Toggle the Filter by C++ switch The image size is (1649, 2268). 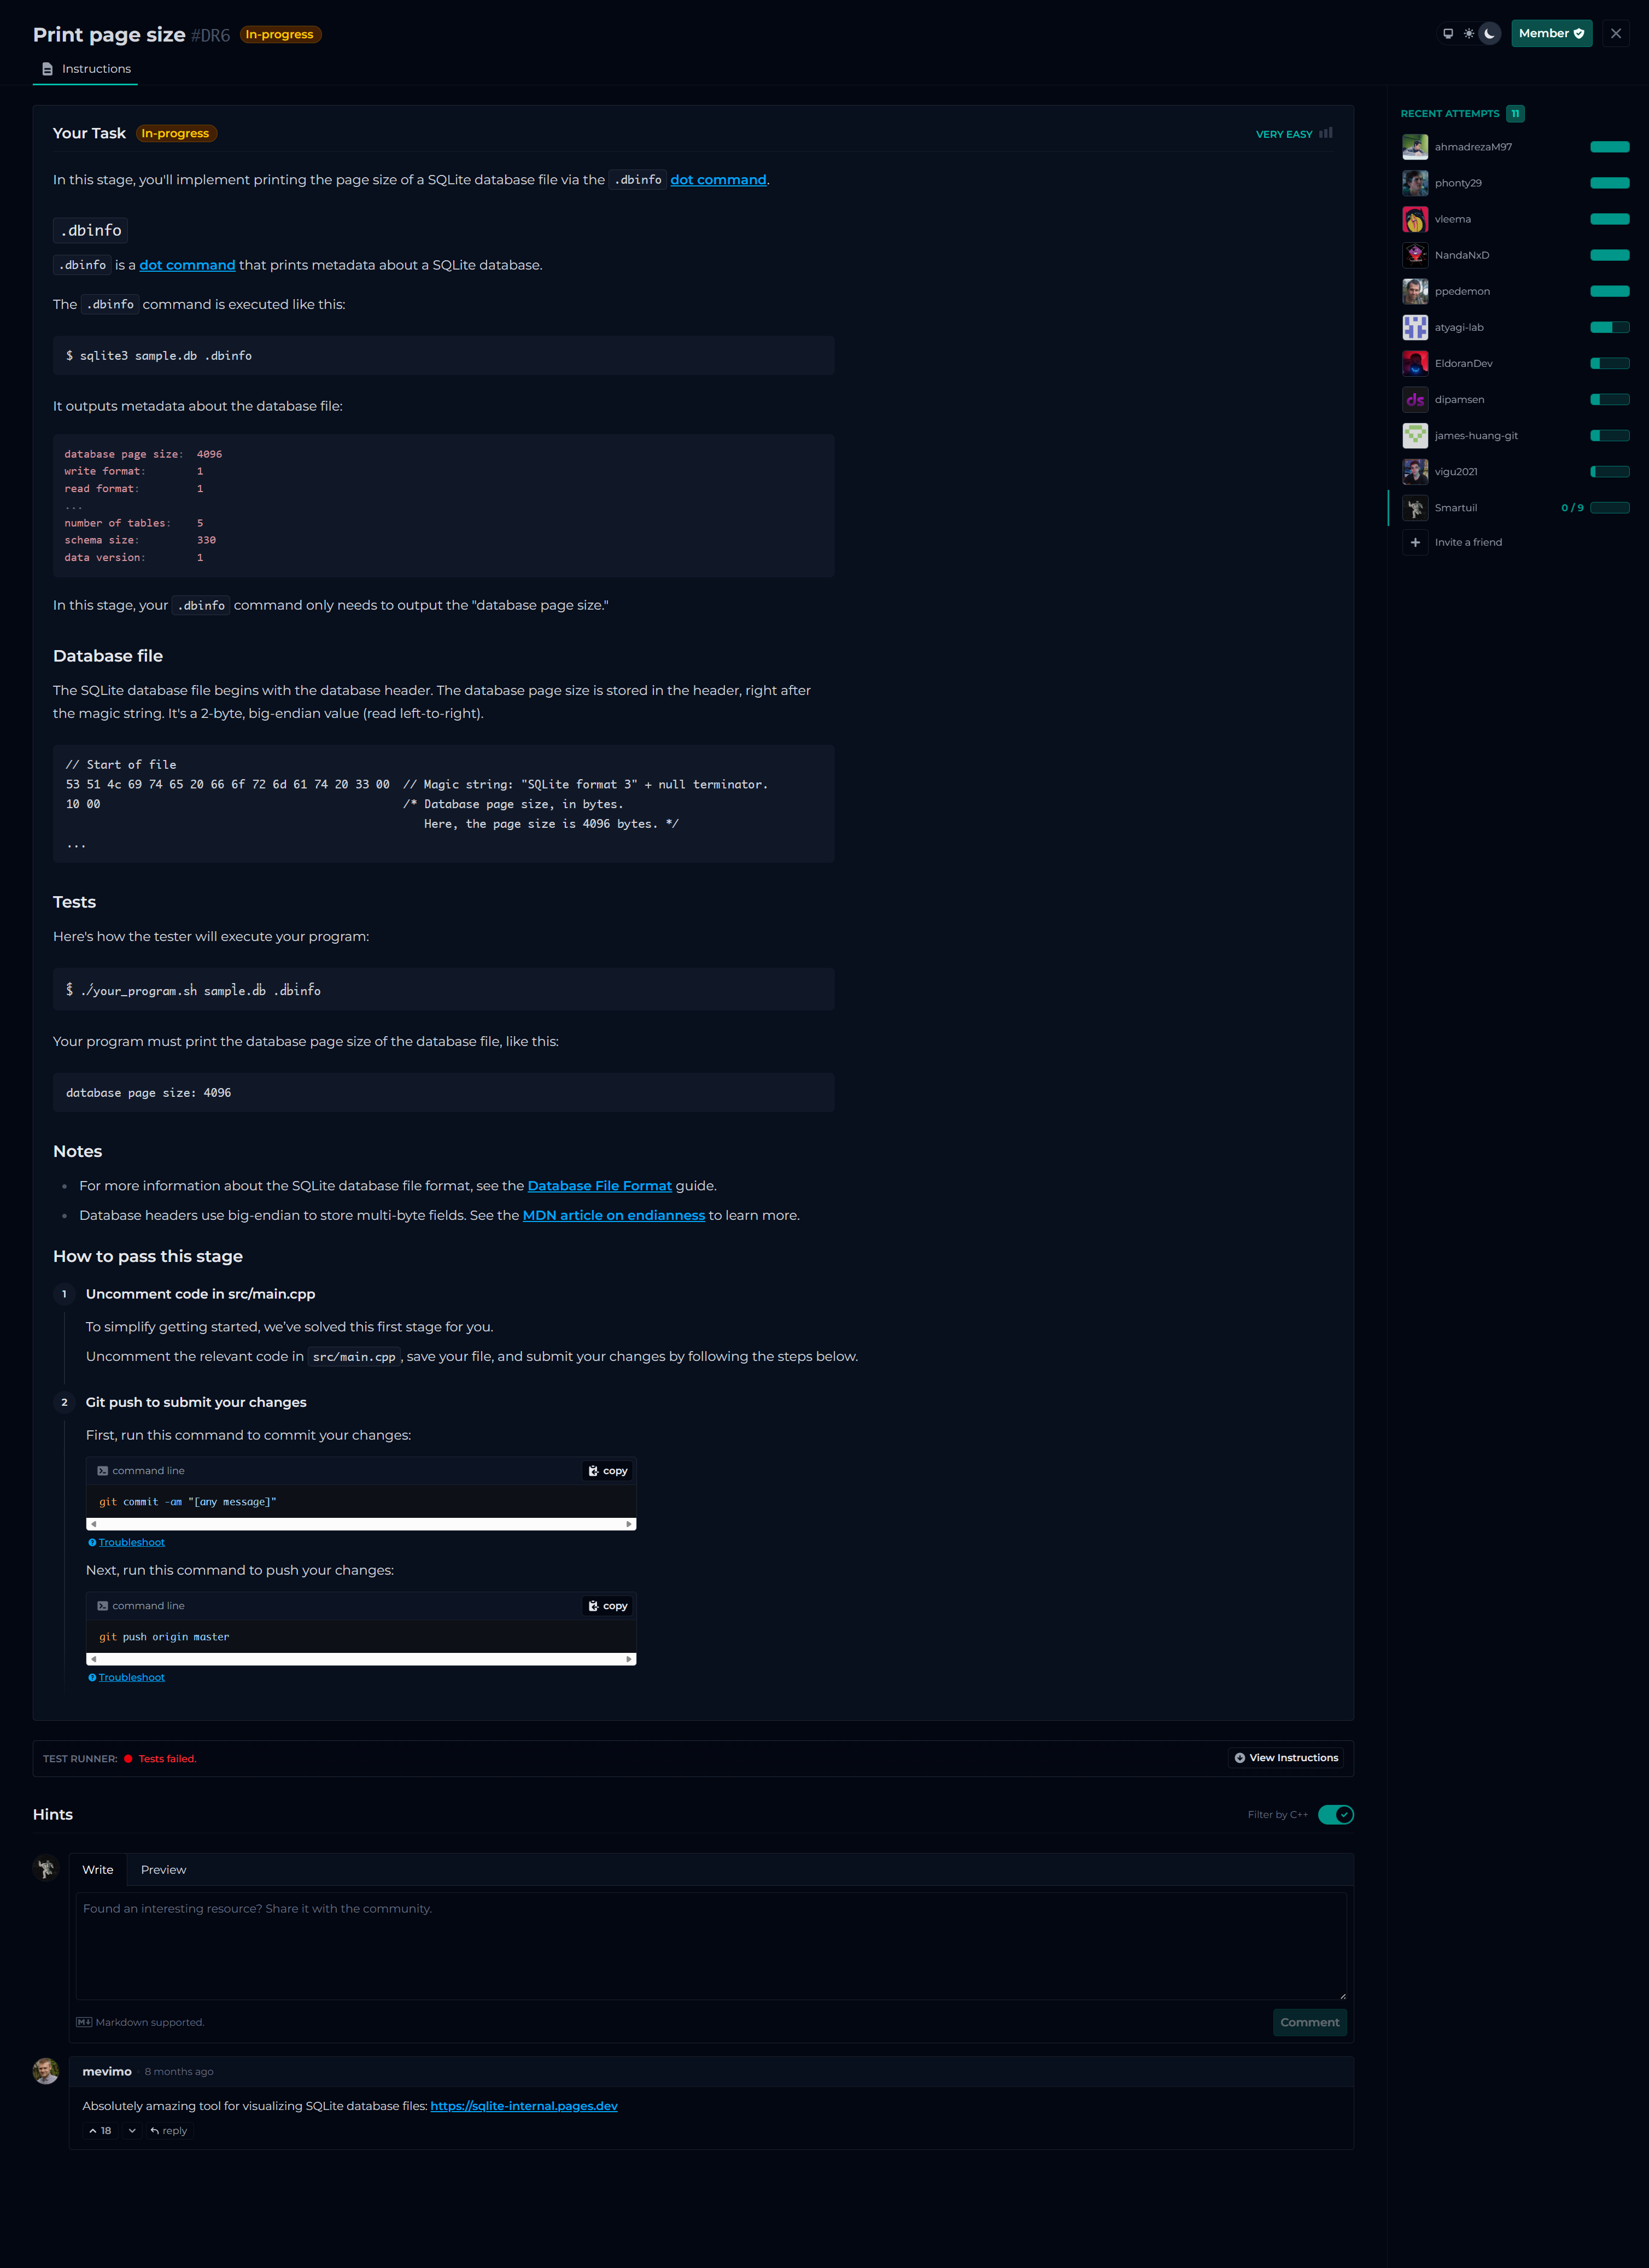pyautogui.click(x=1335, y=1815)
